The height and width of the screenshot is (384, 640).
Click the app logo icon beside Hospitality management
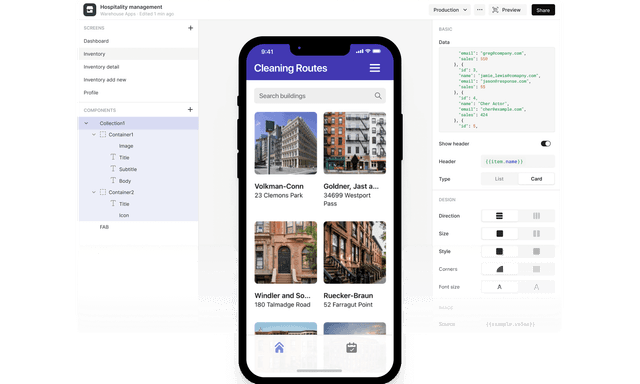tap(90, 9)
